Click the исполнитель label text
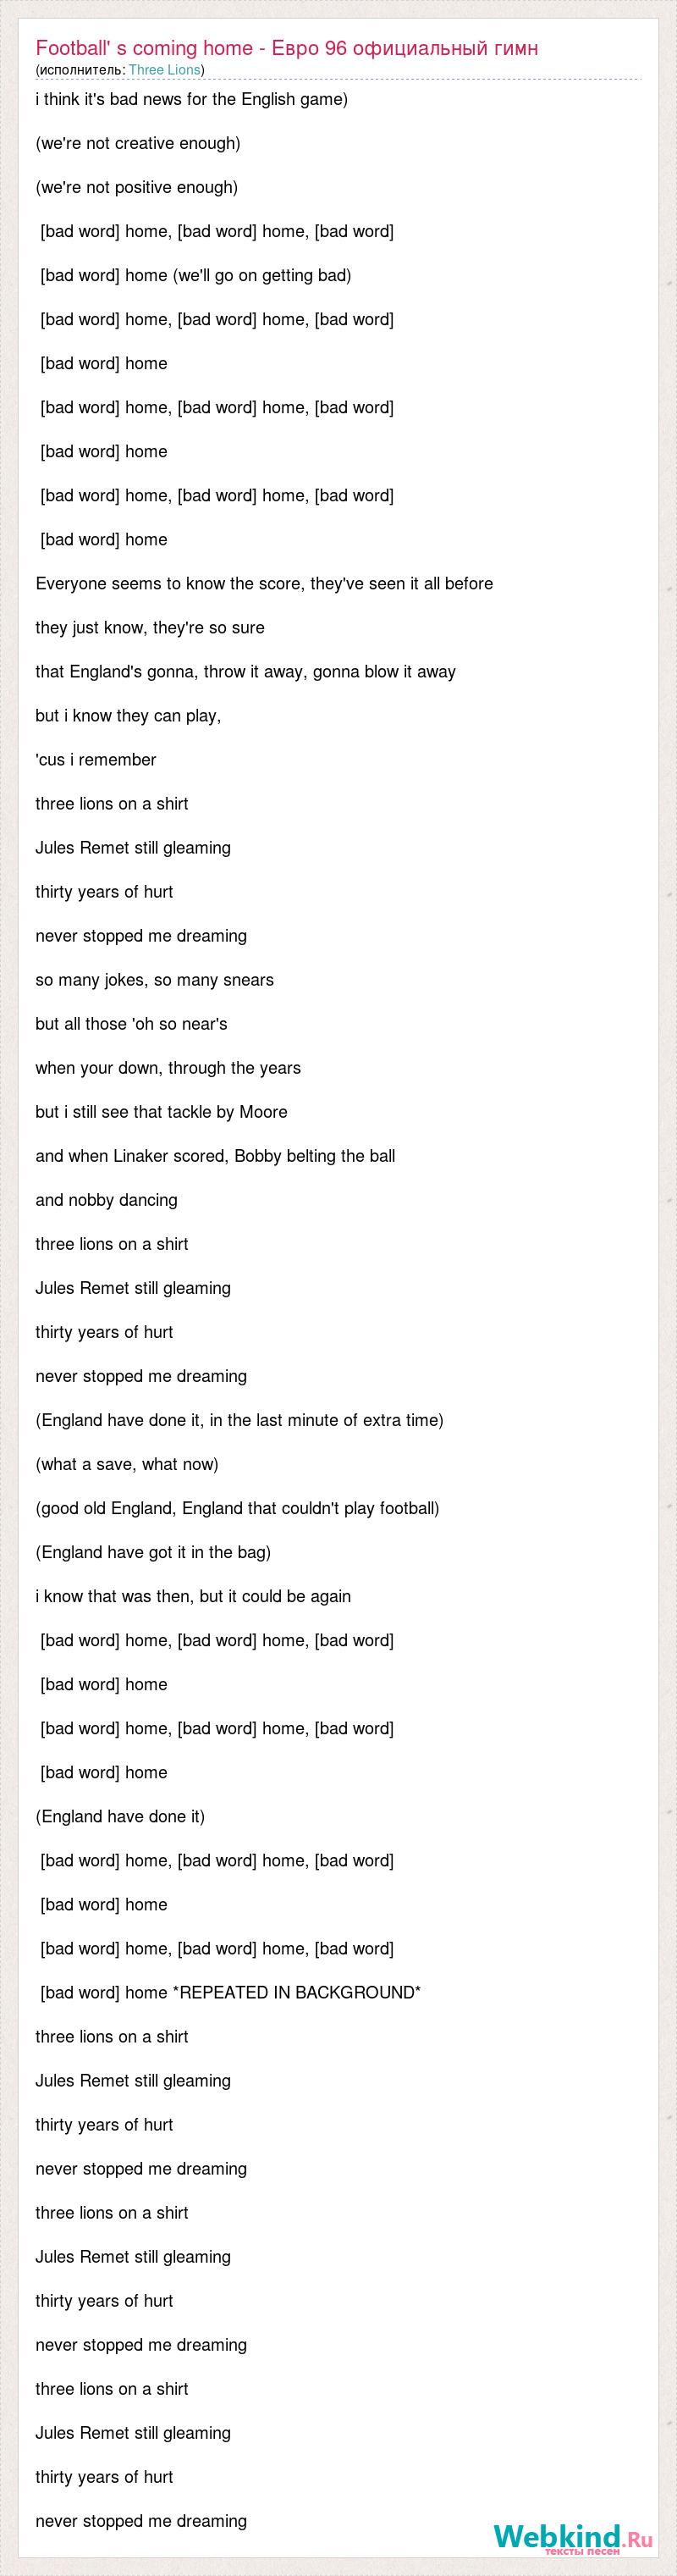The width and height of the screenshot is (677, 2576). [x=82, y=70]
